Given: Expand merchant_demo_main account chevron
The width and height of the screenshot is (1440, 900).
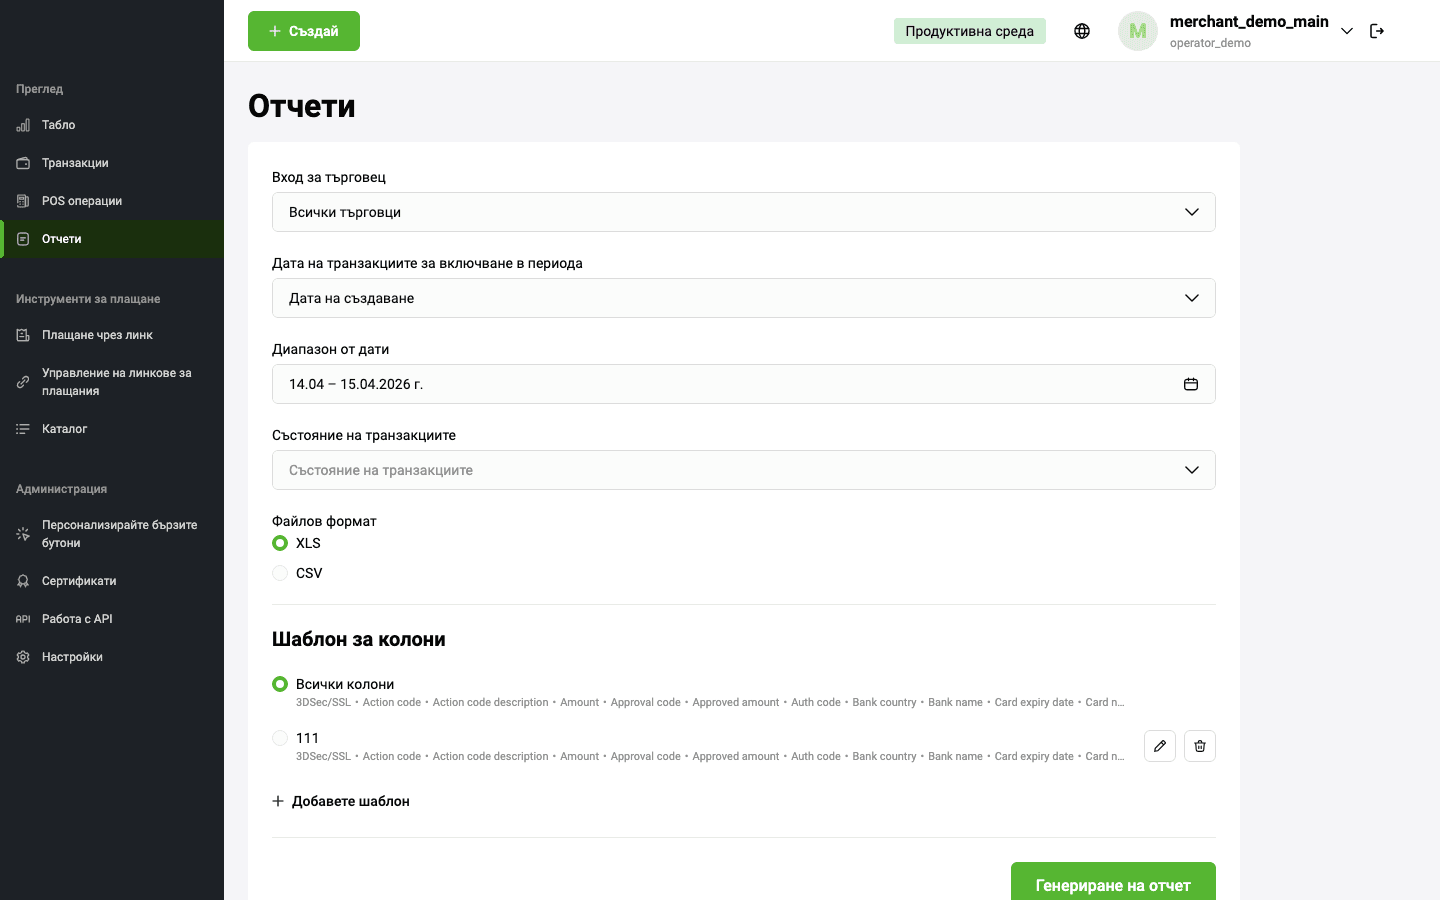Looking at the screenshot, I should tap(1347, 31).
